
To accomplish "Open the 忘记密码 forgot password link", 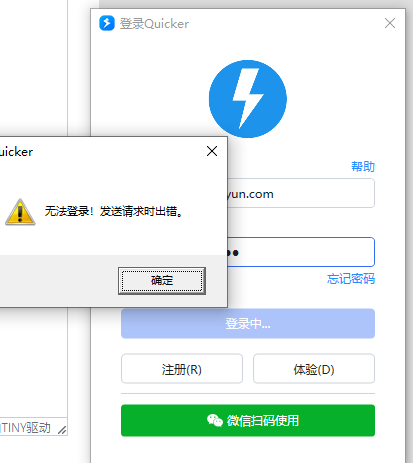I will (351, 279).
